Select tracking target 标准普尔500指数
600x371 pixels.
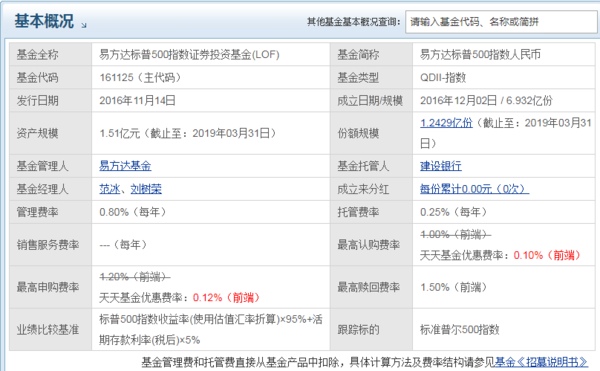tap(460, 330)
